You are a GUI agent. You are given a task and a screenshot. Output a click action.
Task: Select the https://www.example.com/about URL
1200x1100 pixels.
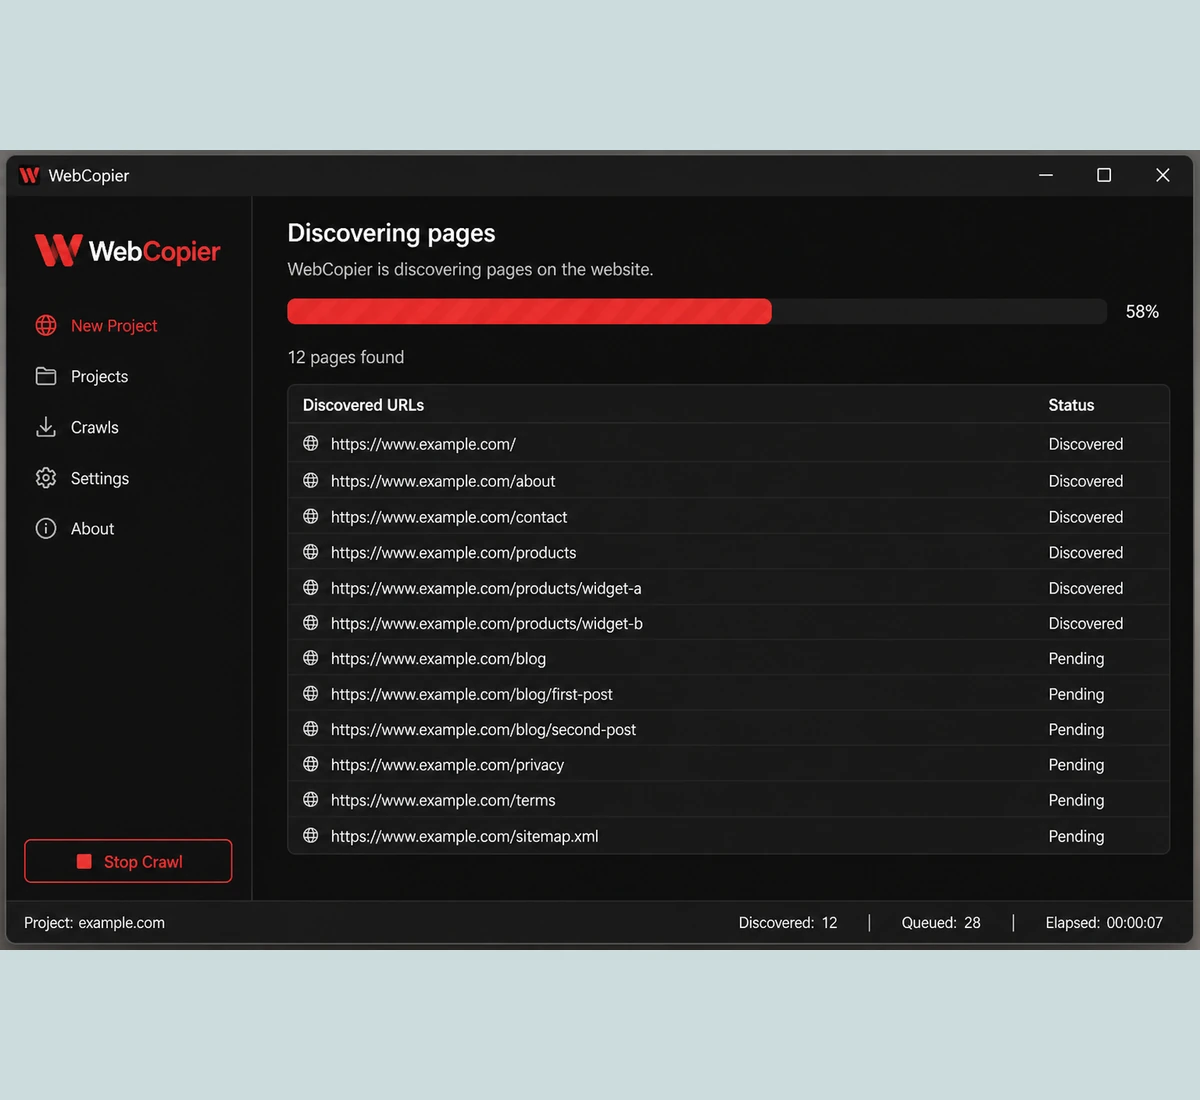443,481
